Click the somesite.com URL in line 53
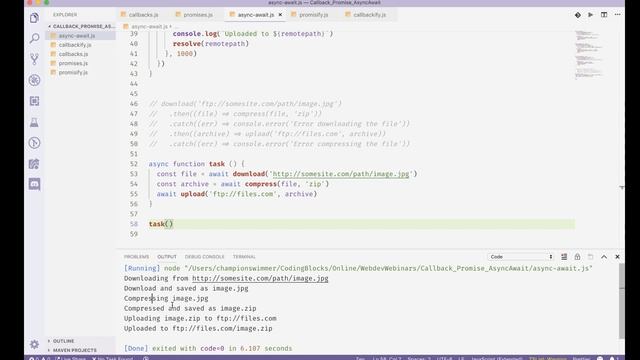This screenshot has height=360, width=640. [x=341, y=174]
